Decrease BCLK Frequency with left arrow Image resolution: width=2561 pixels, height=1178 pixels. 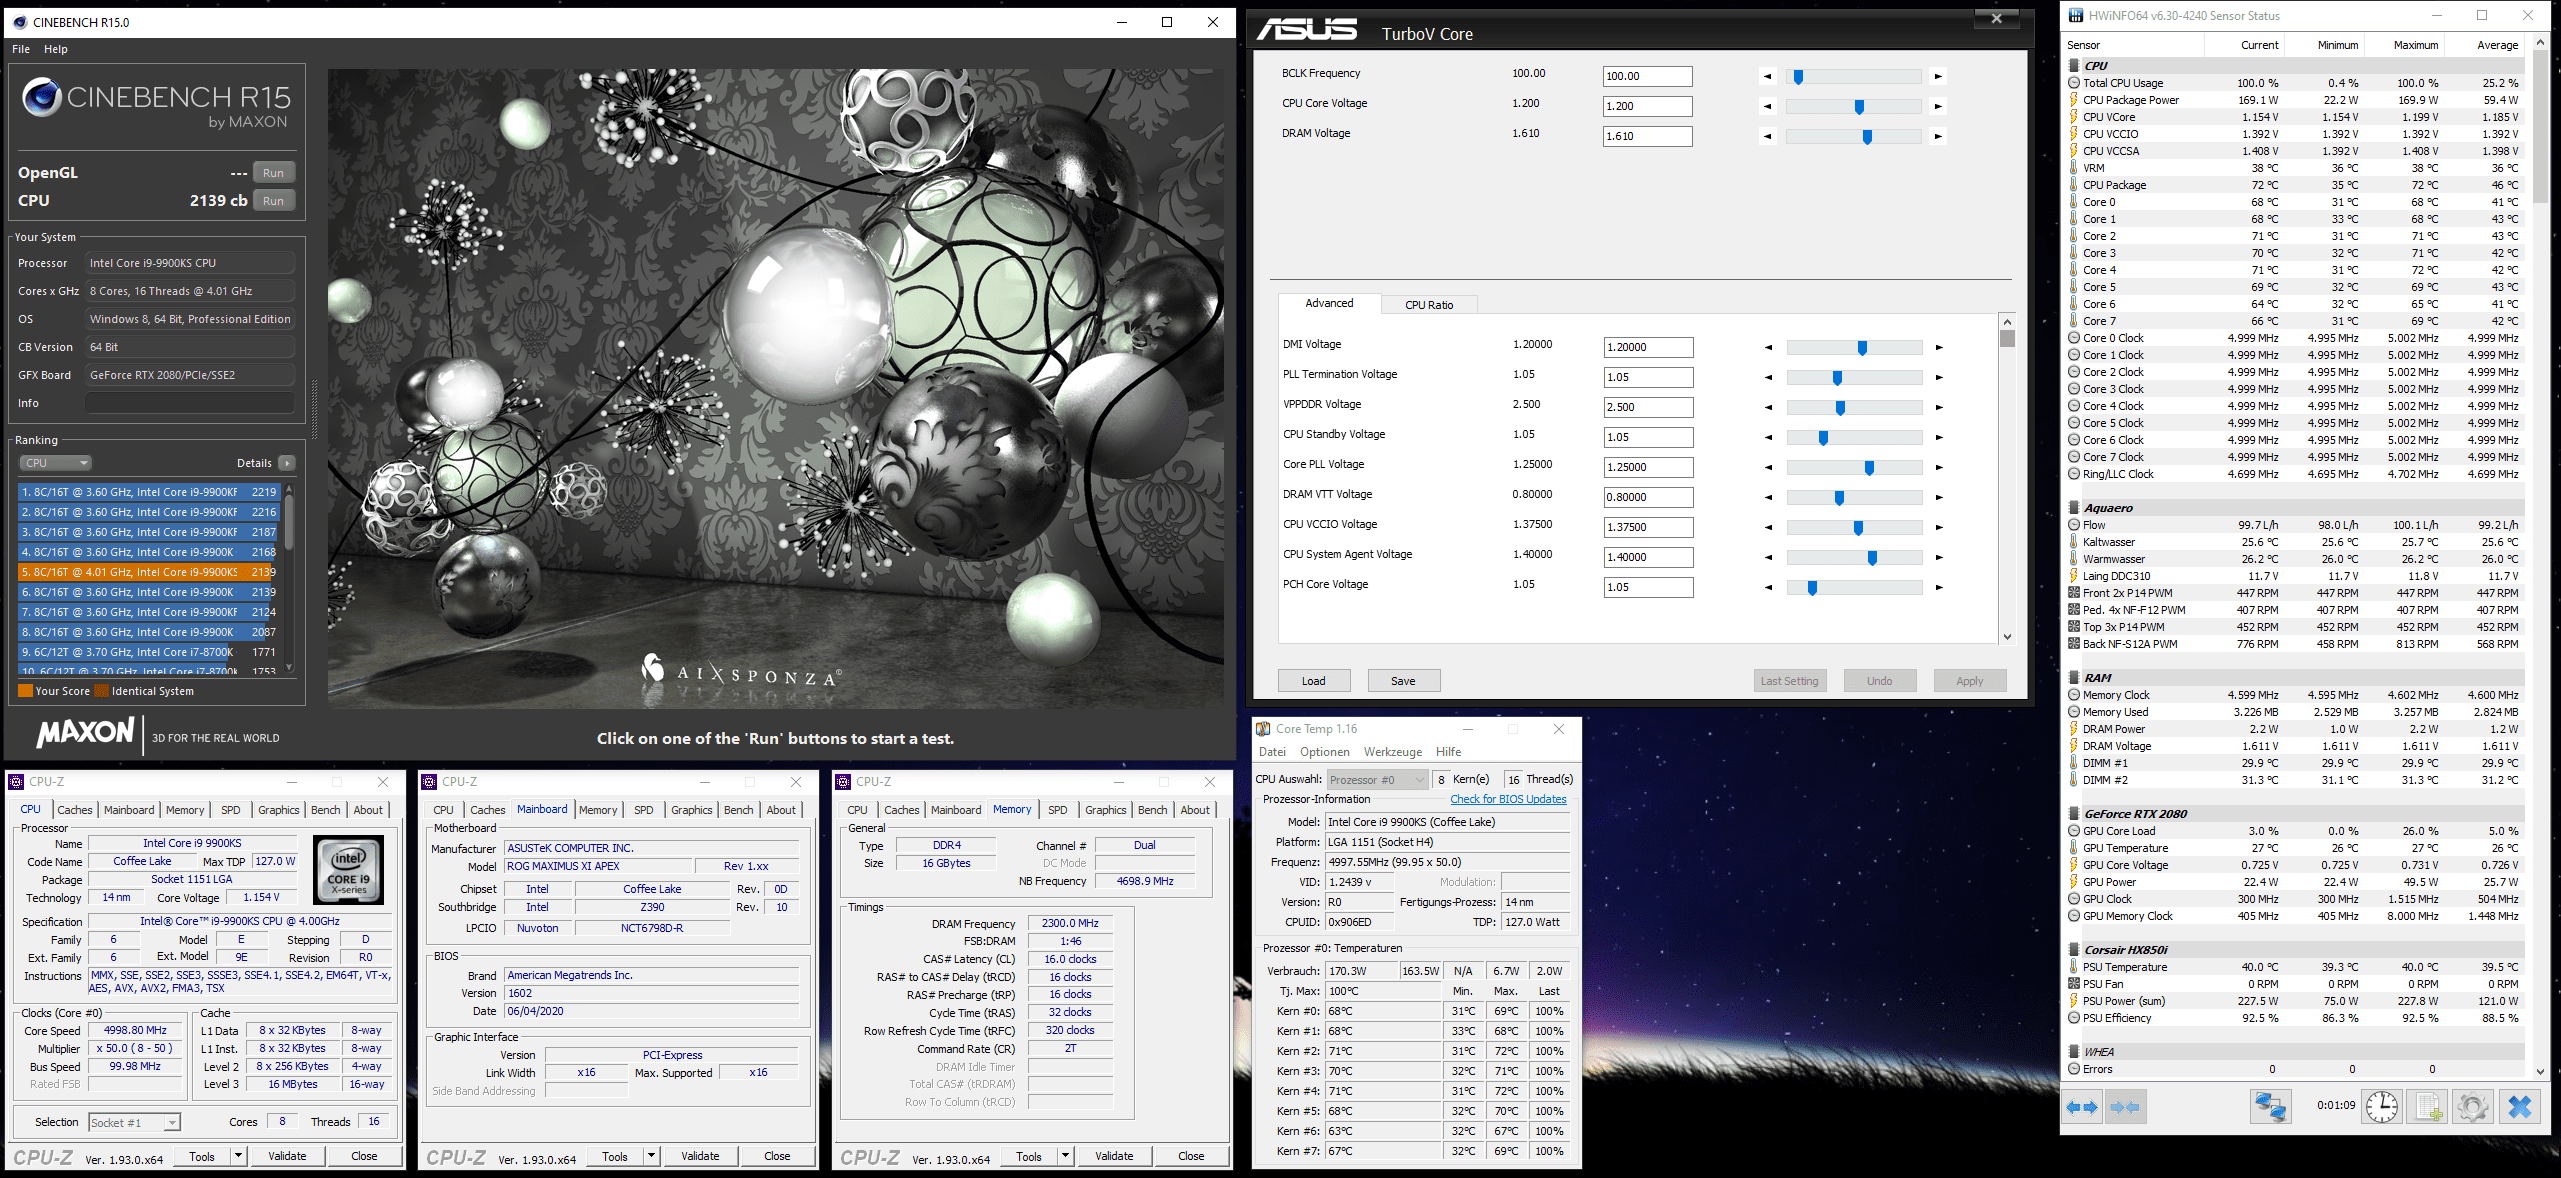pyautogui.click(x=1767, y=76)
